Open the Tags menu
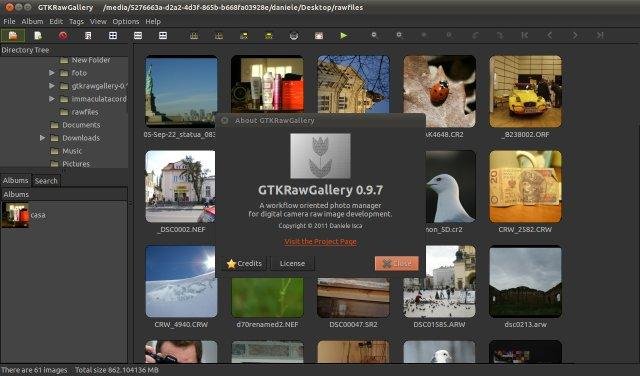The image size is (640, 376). point(76,21)
